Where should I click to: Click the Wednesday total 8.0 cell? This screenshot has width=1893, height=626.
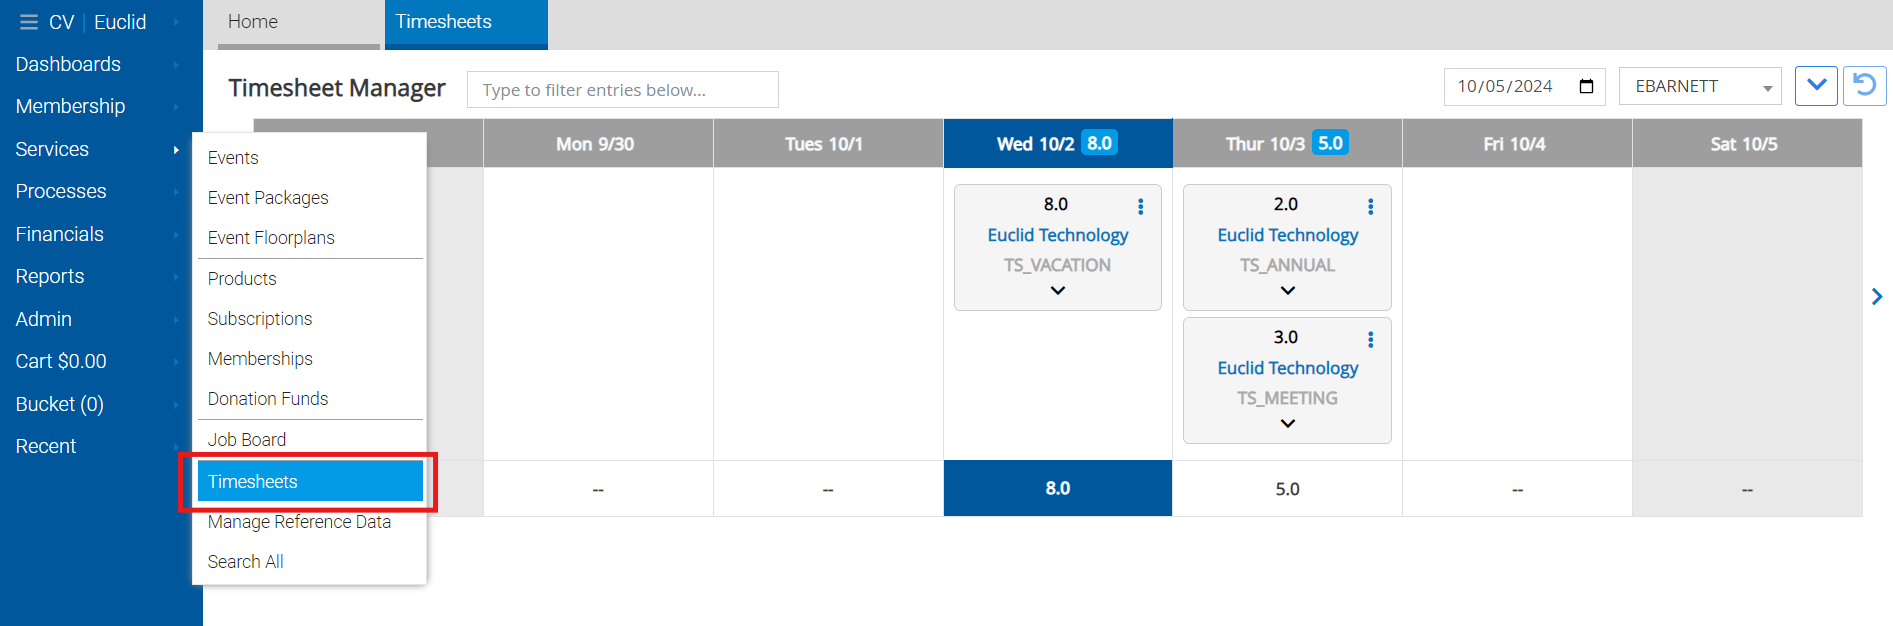pyautogui.click(x=1058, y=488)
